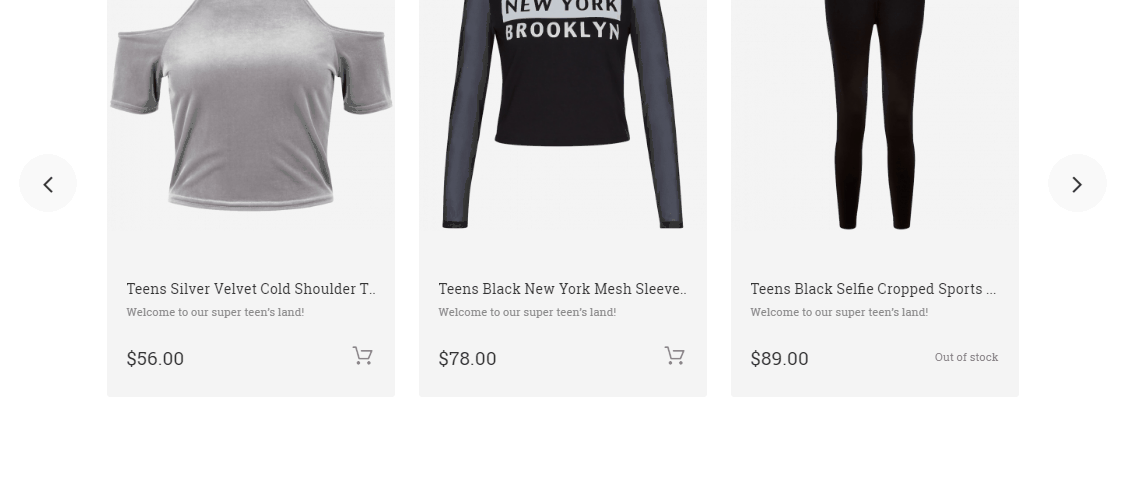1148x502 pixels.
Task: Open Teens Black New York Mesh Sleeve title
Action: (562, 289)
